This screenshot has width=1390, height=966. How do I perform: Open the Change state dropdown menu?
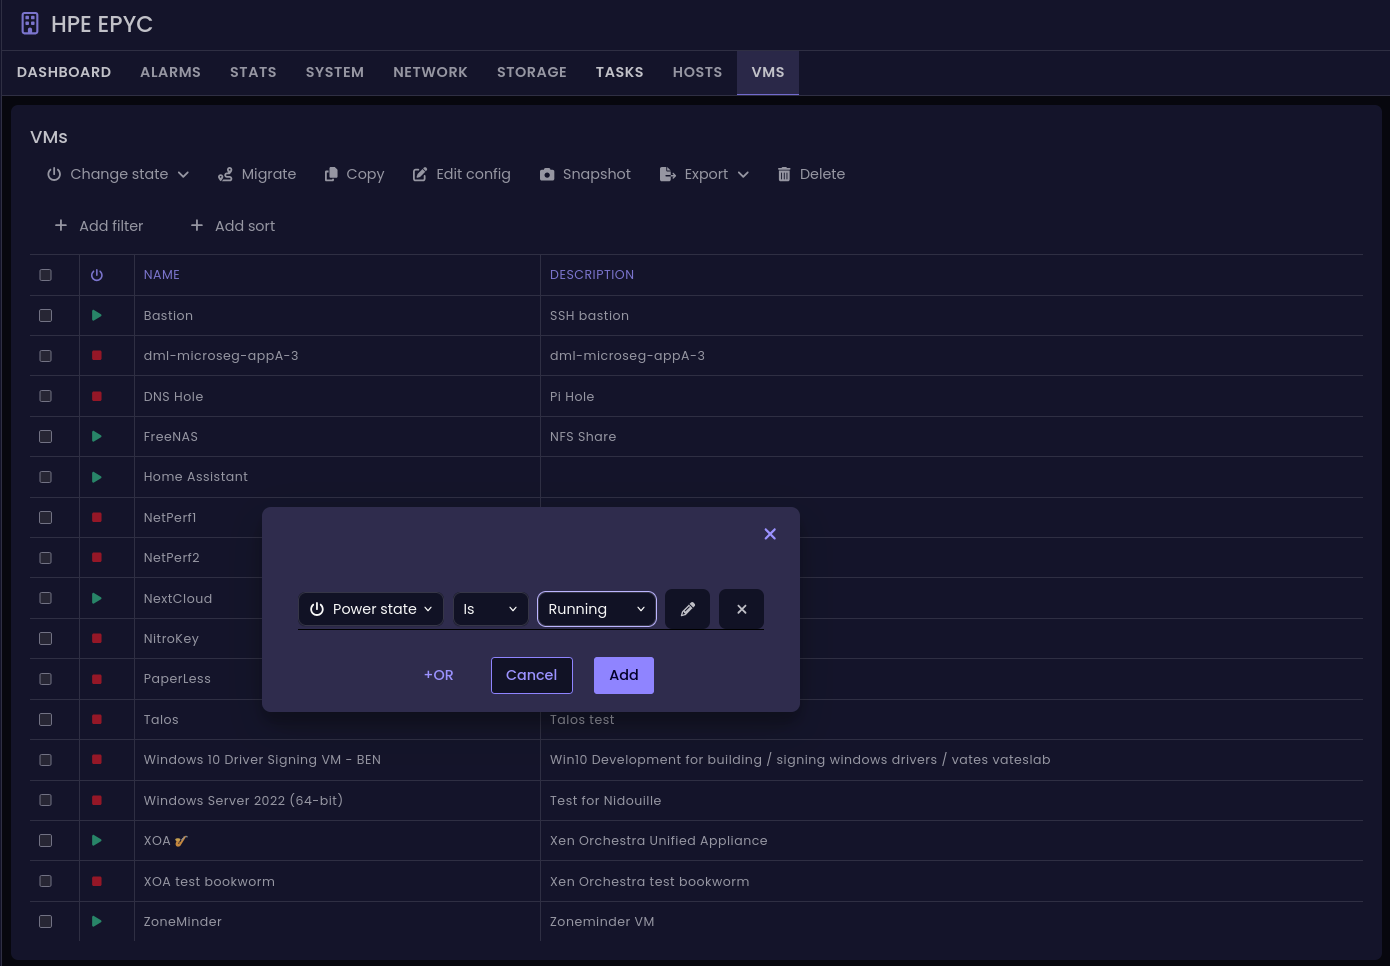pos(118,174)
